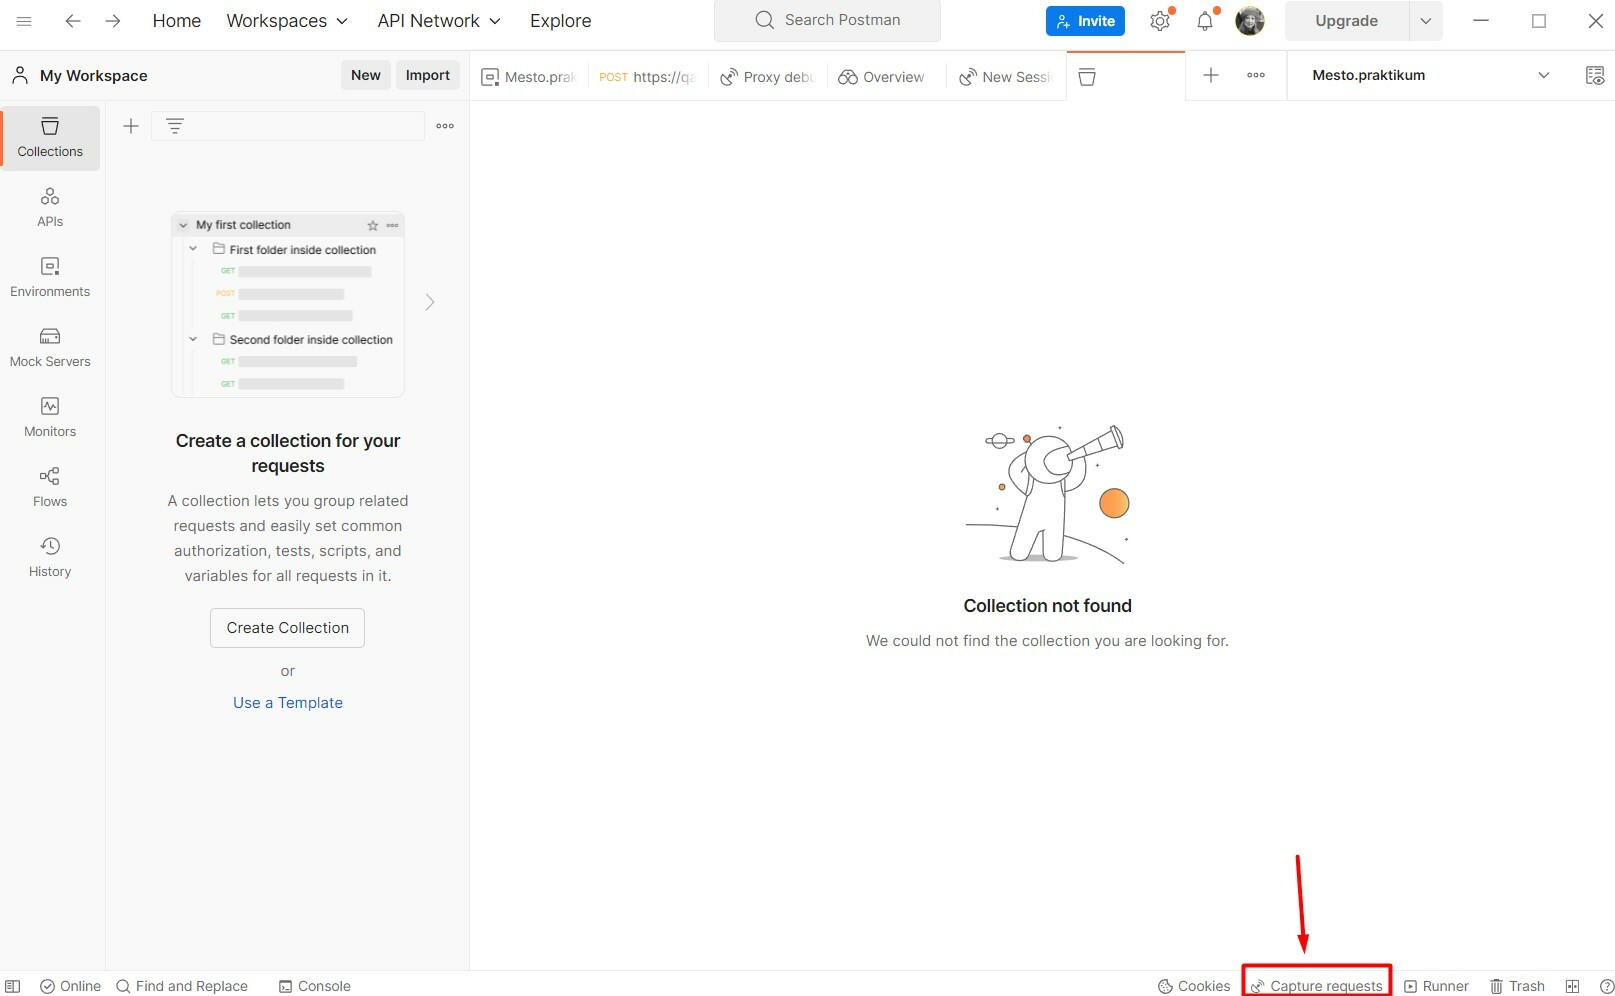Image resolution: width=1615 pixels, height=996 pixels.
Task: Open the Console
Action: point(314,986)
